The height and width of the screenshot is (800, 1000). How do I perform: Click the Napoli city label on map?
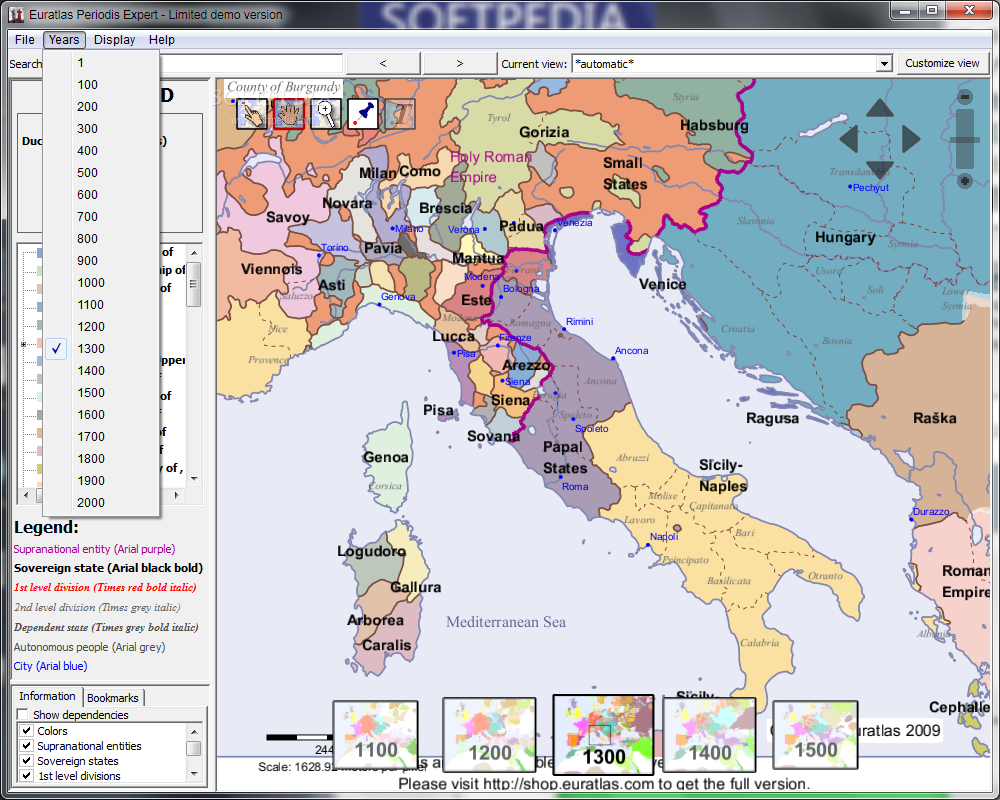coord(664,537)
